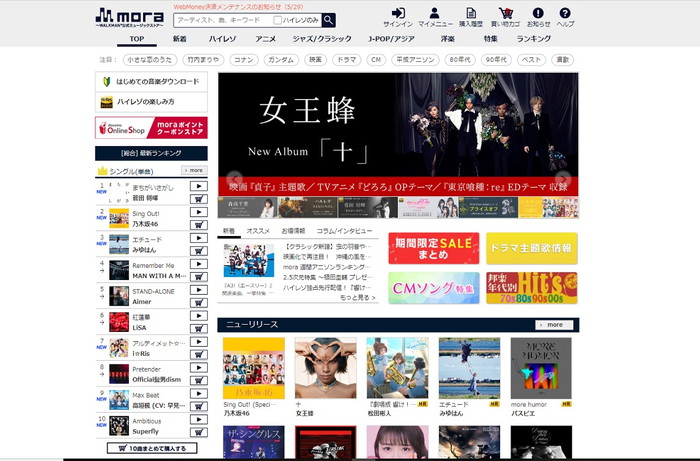This screenshot has height=461, width=700.
Task: Switch to お得情報 news tab
Action: (293, 231)
